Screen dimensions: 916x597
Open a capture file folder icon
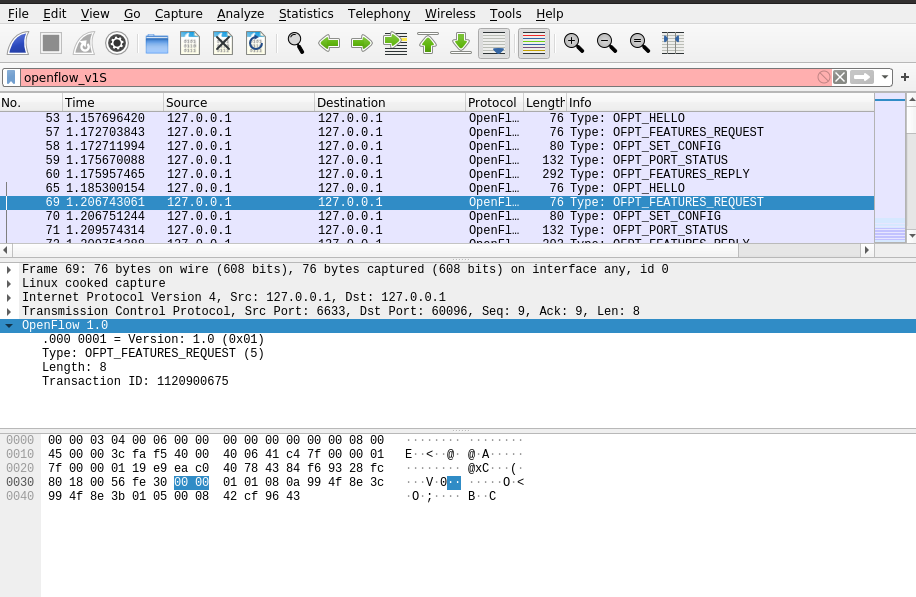point(157,43)
